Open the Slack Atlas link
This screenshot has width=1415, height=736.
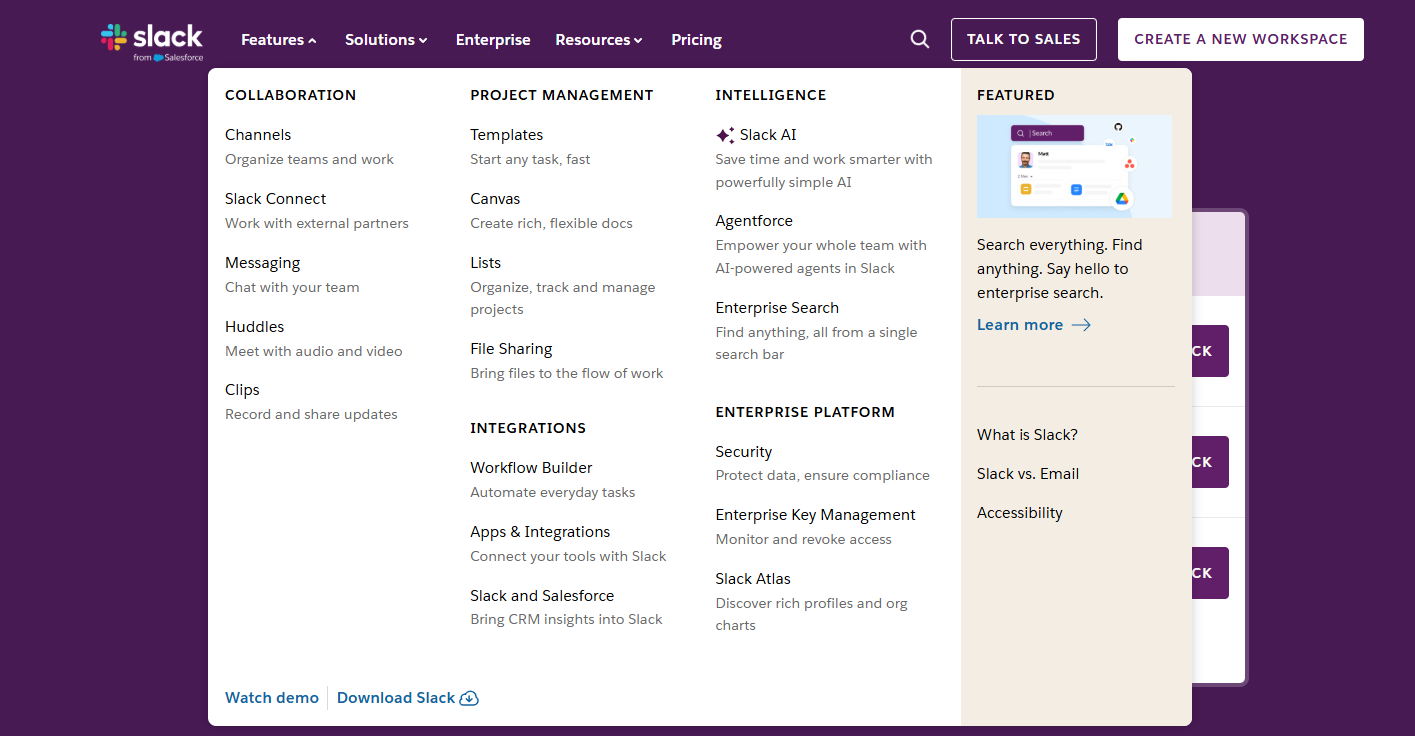pos(753,579)
